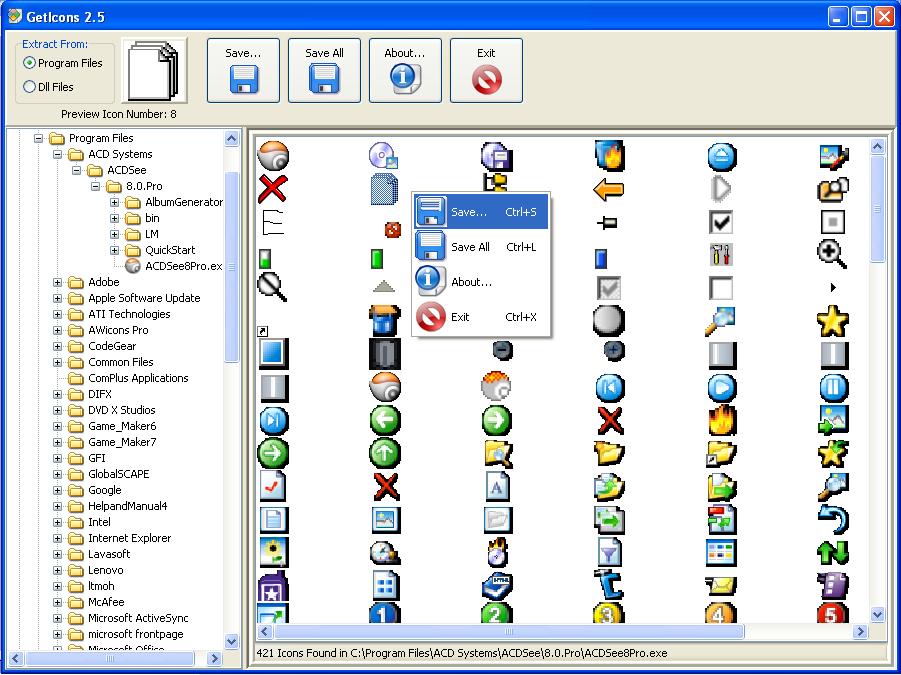
Task: Click the Save All toolbar button
Action: pyautogui.click(x=324, y=71)
